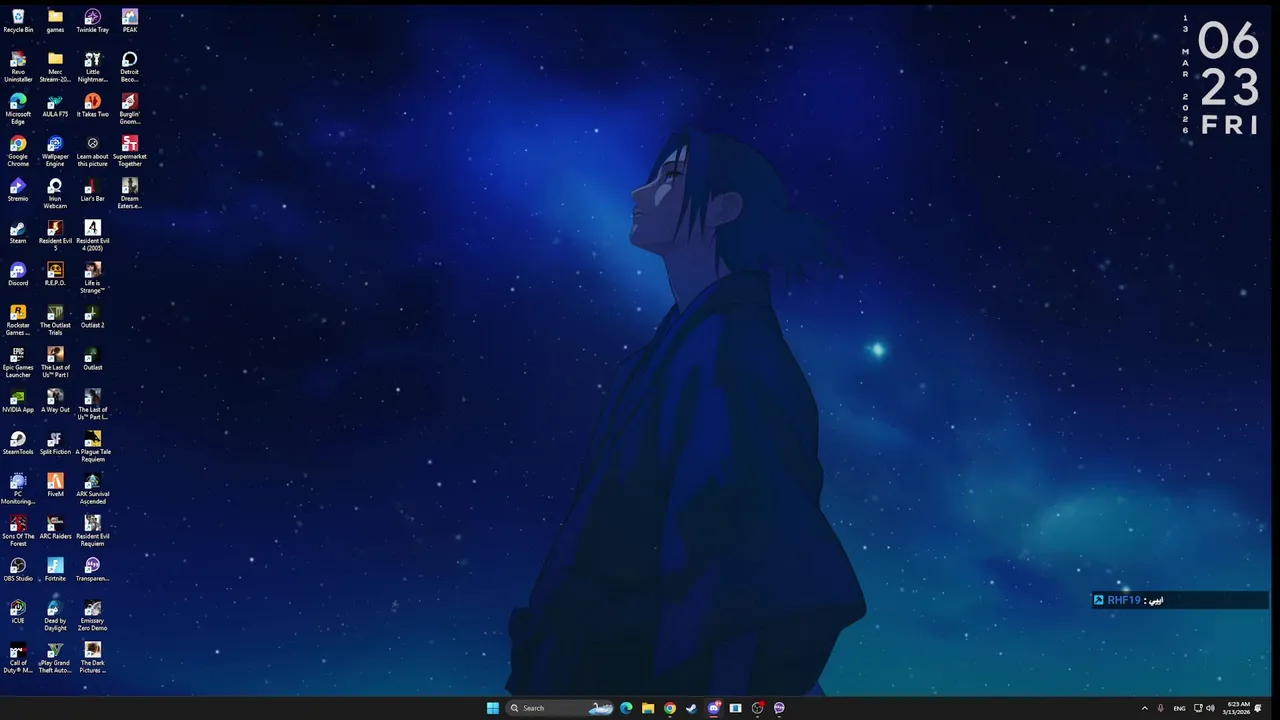The height and width of the screenshot is (720, 1280).
Task: Open the games folder on the desktop
Action: pos(55,21)
